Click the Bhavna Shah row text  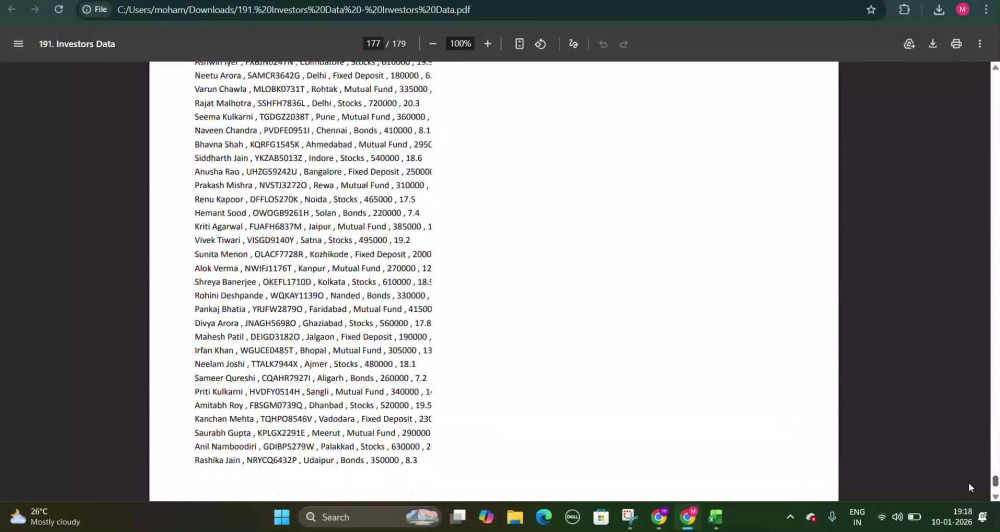(x=313, y=144)
